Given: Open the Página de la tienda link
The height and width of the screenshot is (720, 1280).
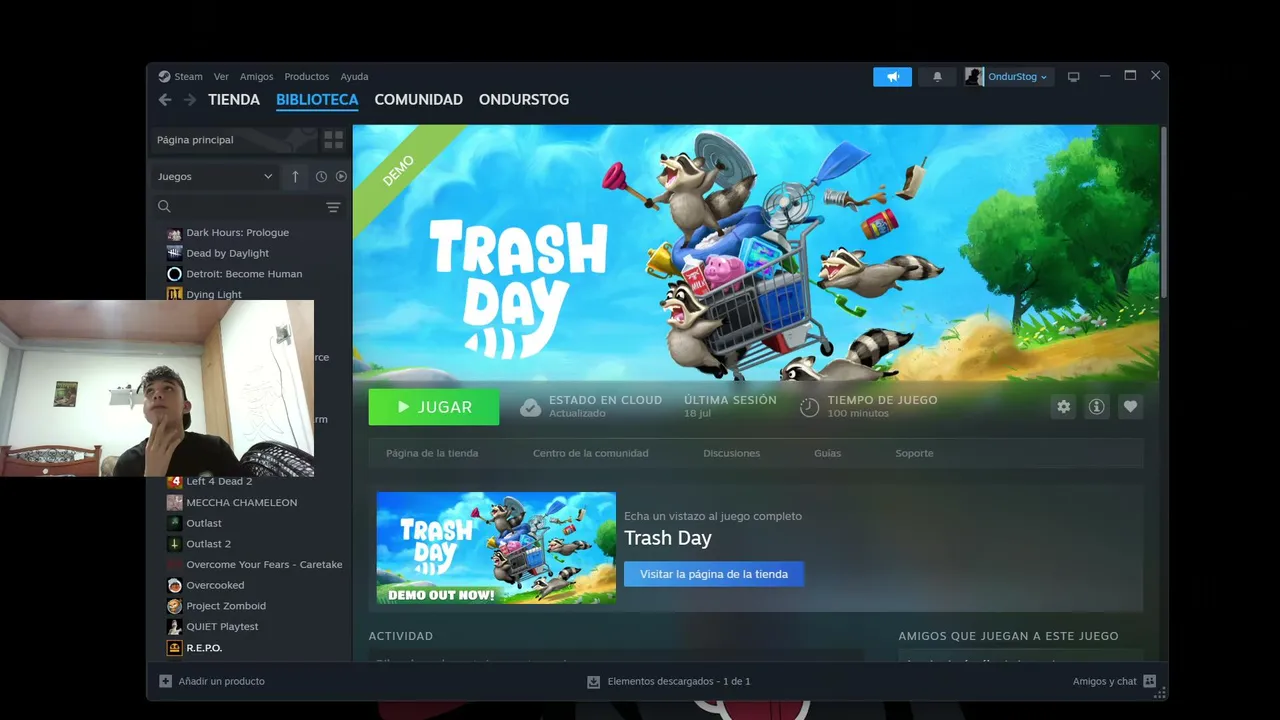Looking at the screenshot, I should [x=432, y=453].
